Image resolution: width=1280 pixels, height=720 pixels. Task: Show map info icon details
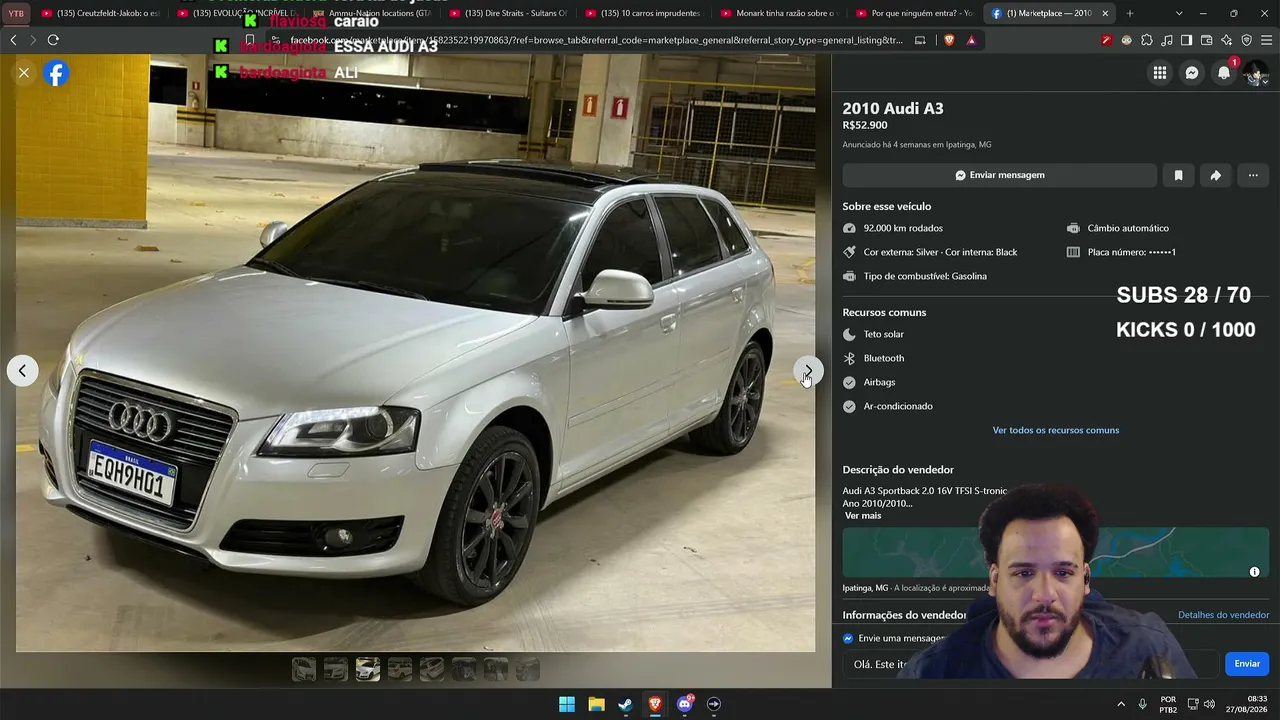(x=1254, y=572)
